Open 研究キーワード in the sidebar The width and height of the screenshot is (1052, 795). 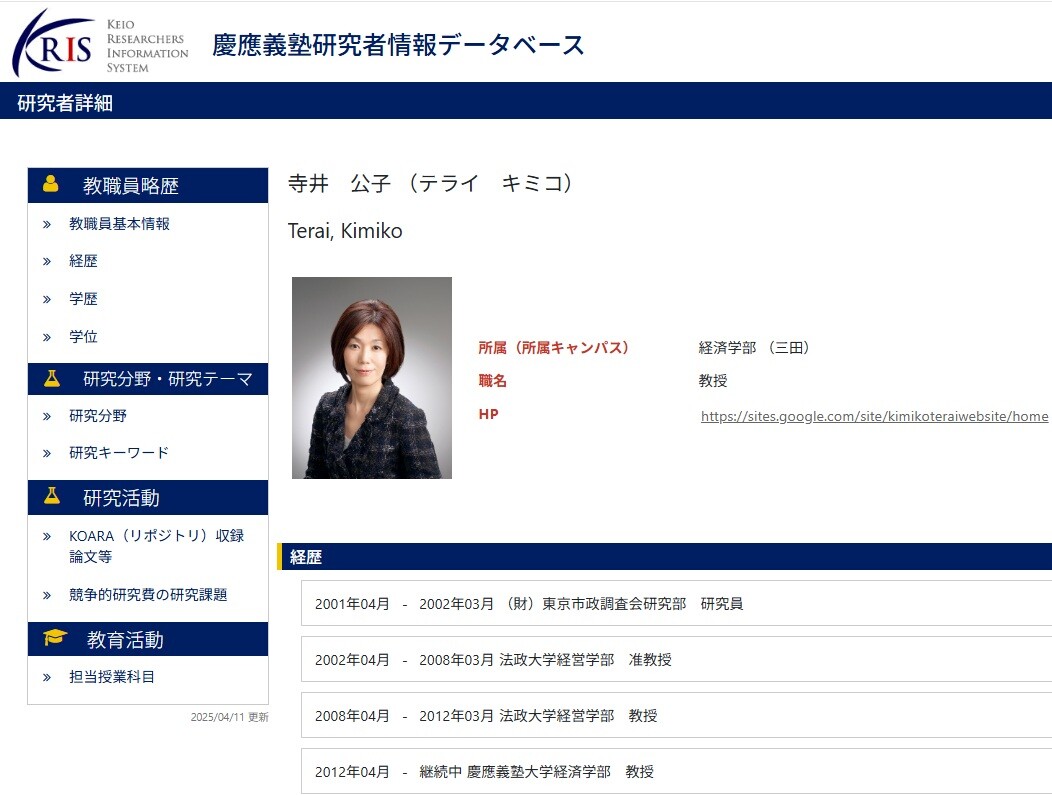tap(119, 453)
